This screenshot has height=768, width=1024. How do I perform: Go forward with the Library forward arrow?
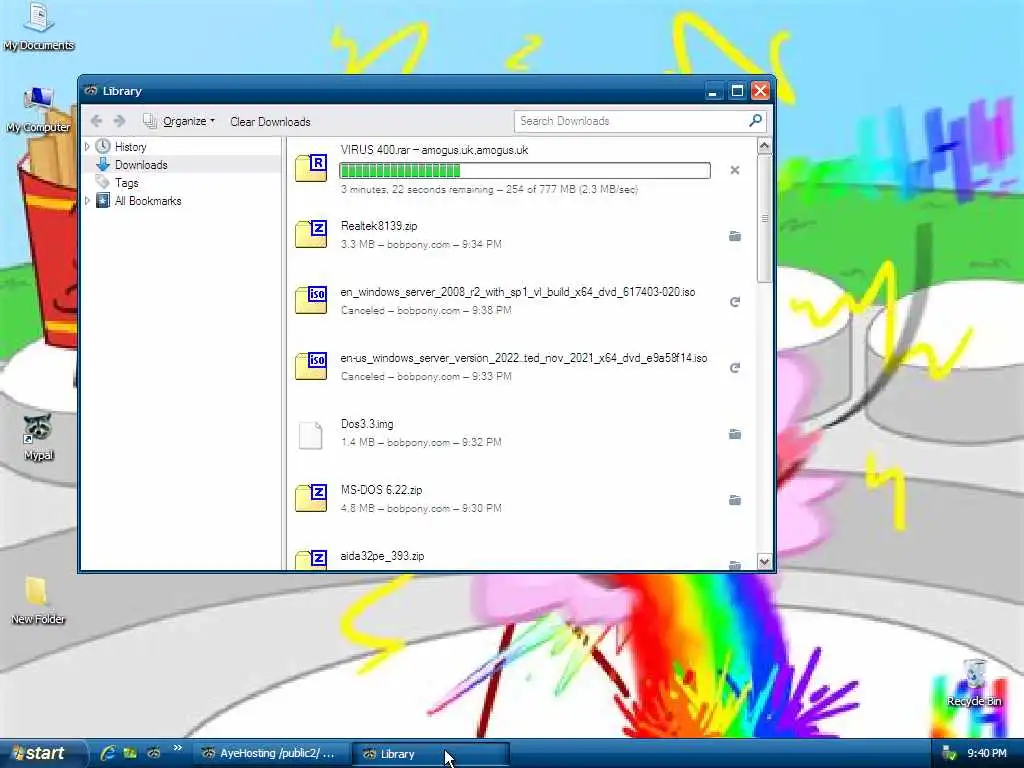coord(119,121)
